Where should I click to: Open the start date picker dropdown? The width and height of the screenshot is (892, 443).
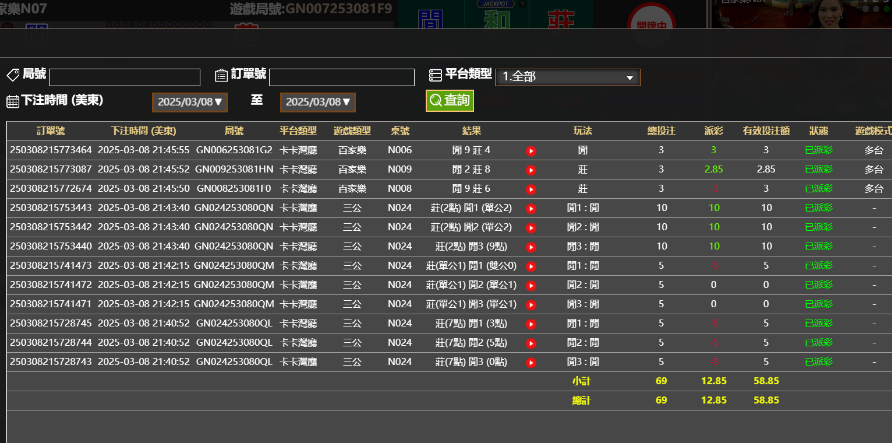(189, 102)
